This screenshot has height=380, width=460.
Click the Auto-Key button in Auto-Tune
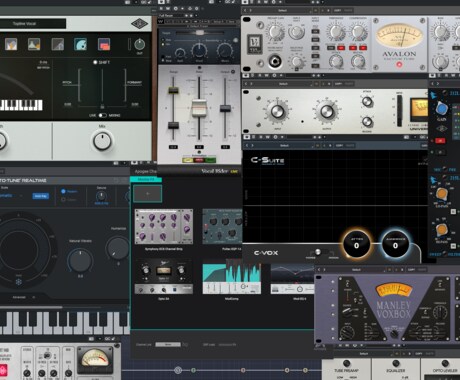[41, 196]
